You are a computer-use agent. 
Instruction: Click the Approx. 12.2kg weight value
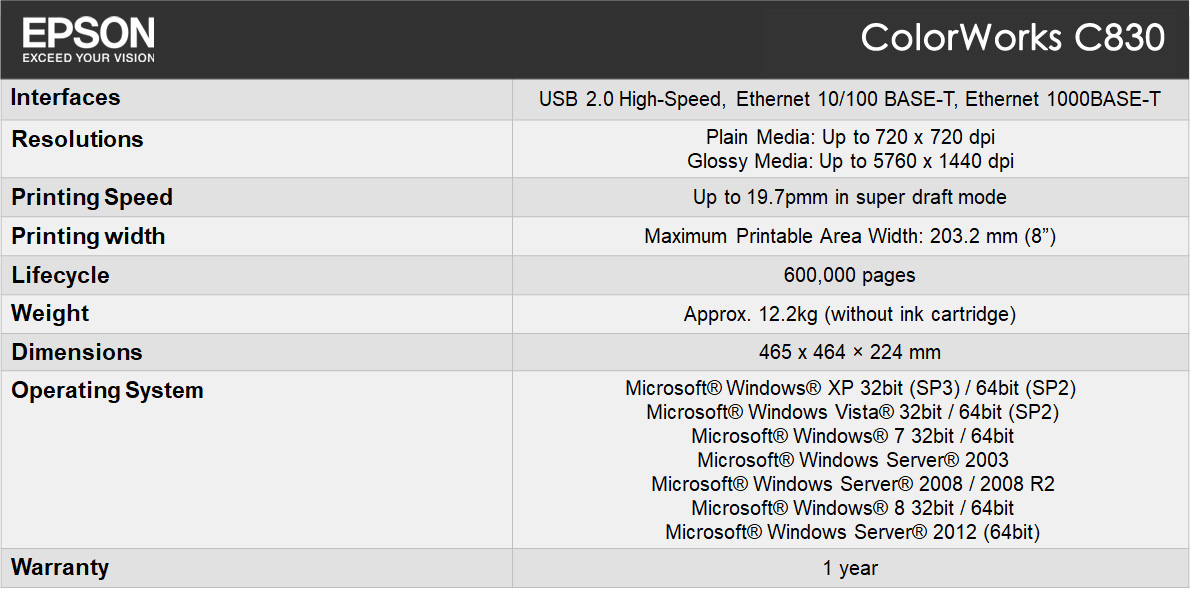[850, 314]
